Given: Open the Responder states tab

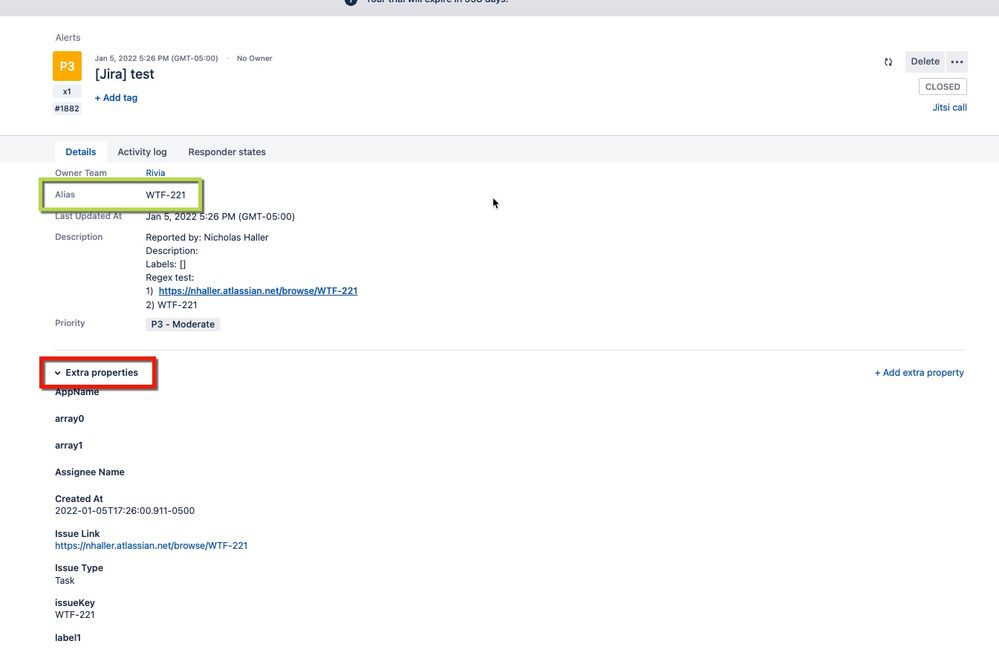Looking at the screenshot, I should click(227, 152).
